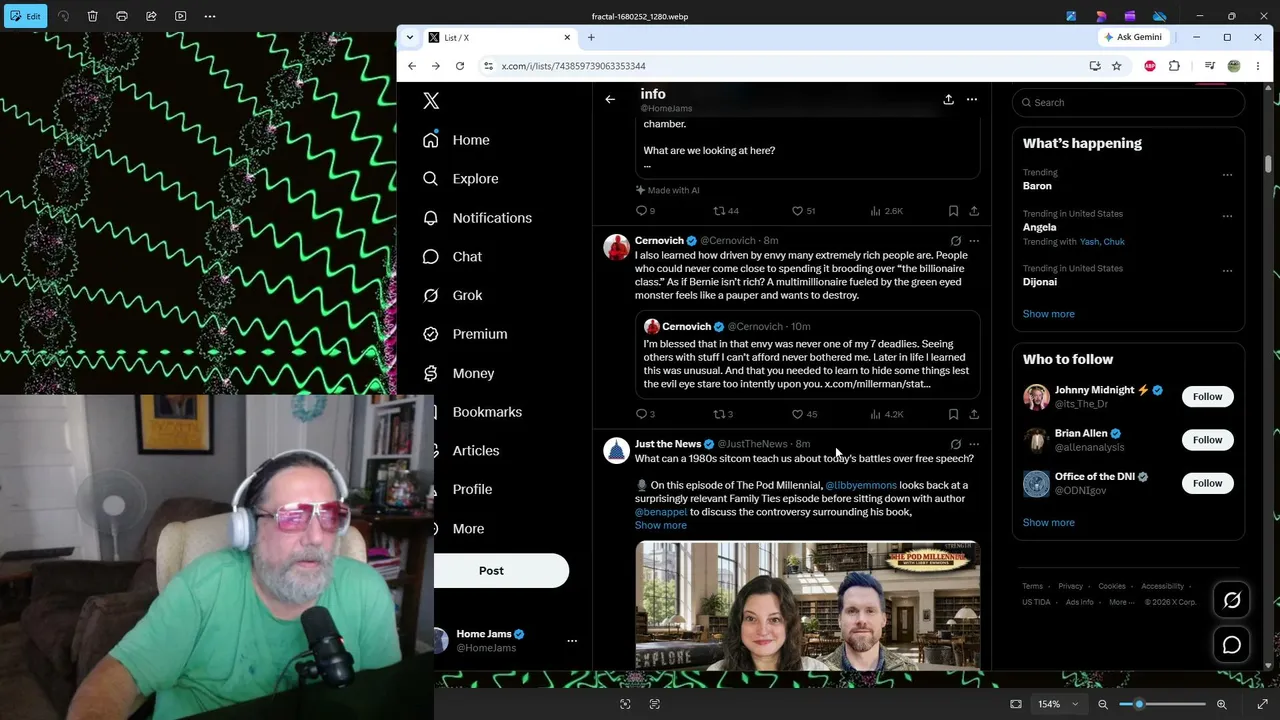The height and width of the screenshot is (720, 1280).
Task: Open info list more options
Action: click(971, 100)
